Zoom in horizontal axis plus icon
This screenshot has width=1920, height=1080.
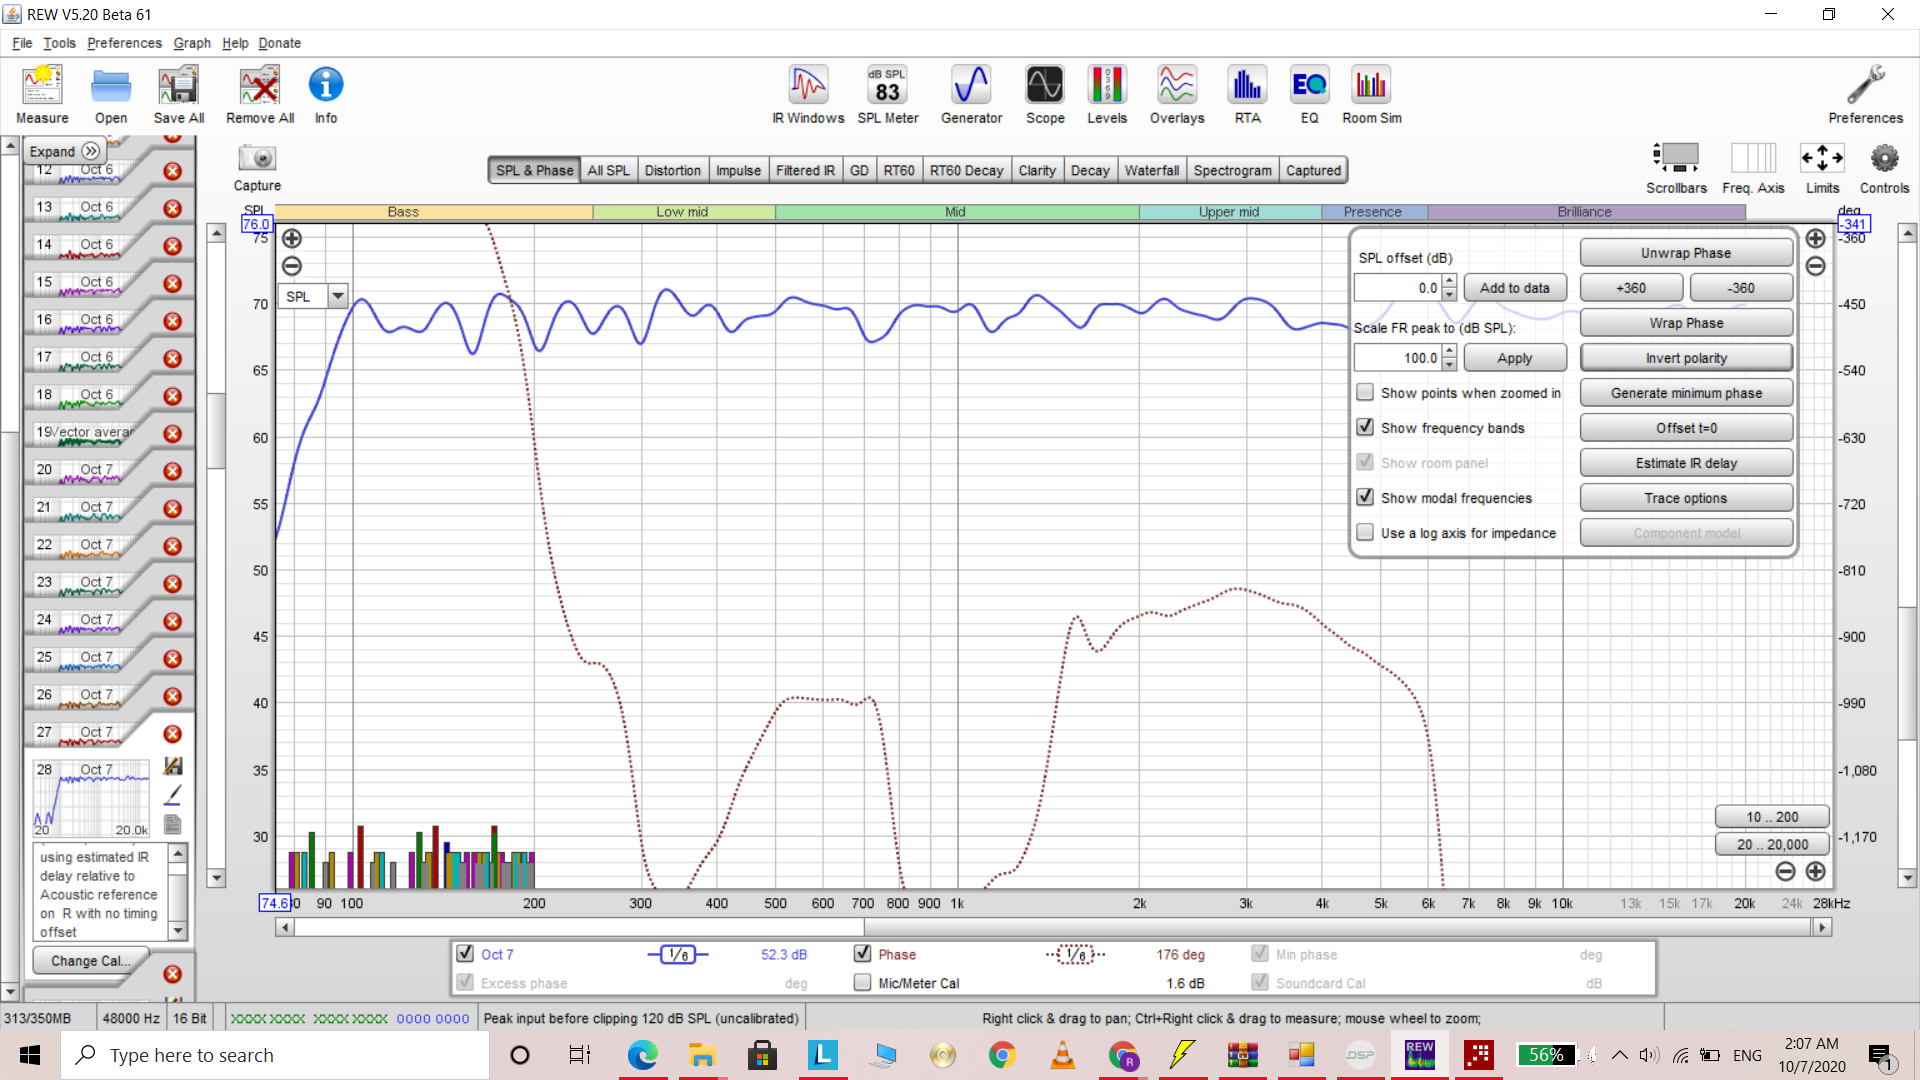(1816, 872)
